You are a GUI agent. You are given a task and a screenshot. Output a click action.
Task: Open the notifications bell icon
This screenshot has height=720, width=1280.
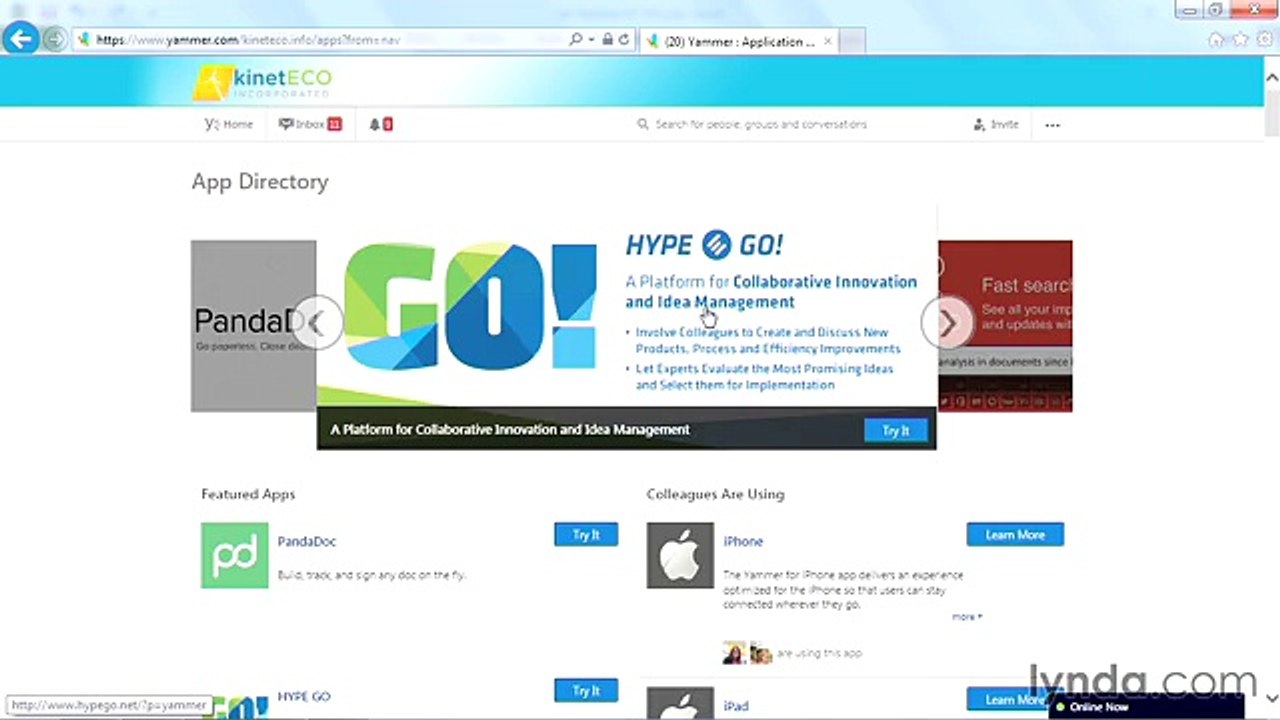pyautogui.click(x=381, y=124)
